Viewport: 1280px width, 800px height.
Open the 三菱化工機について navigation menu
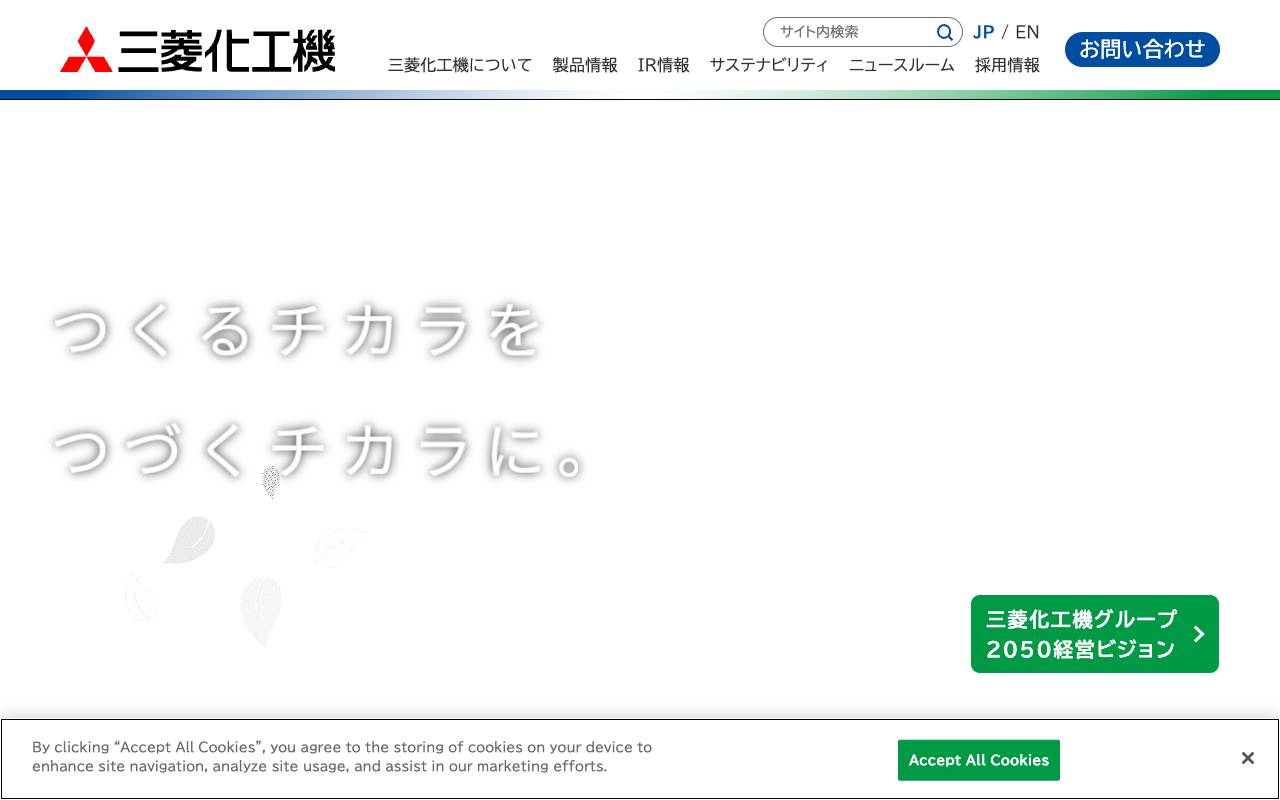(x=459, y=65)
